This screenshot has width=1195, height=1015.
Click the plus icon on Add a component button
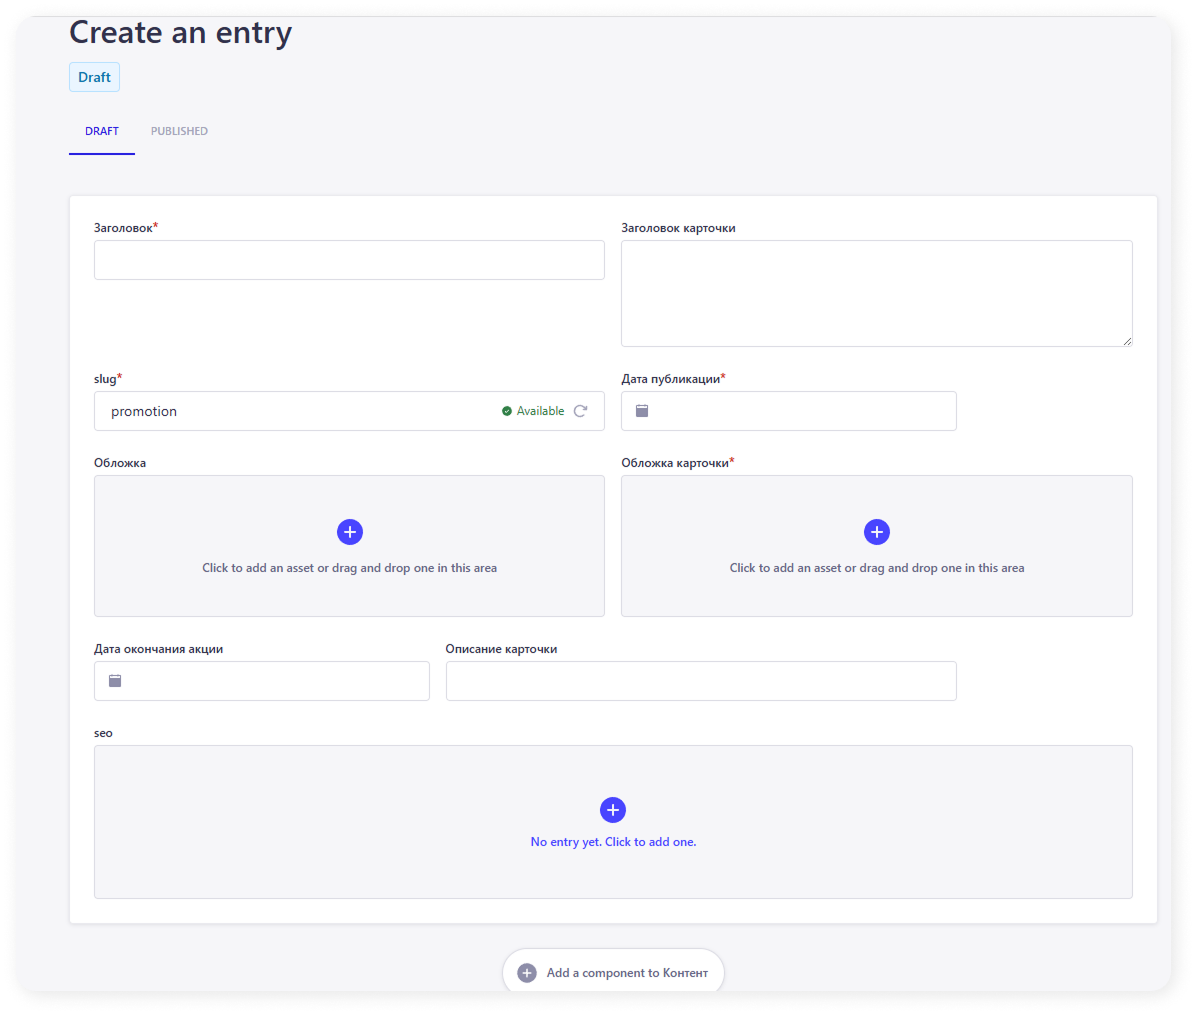click(x=527, y=973)
